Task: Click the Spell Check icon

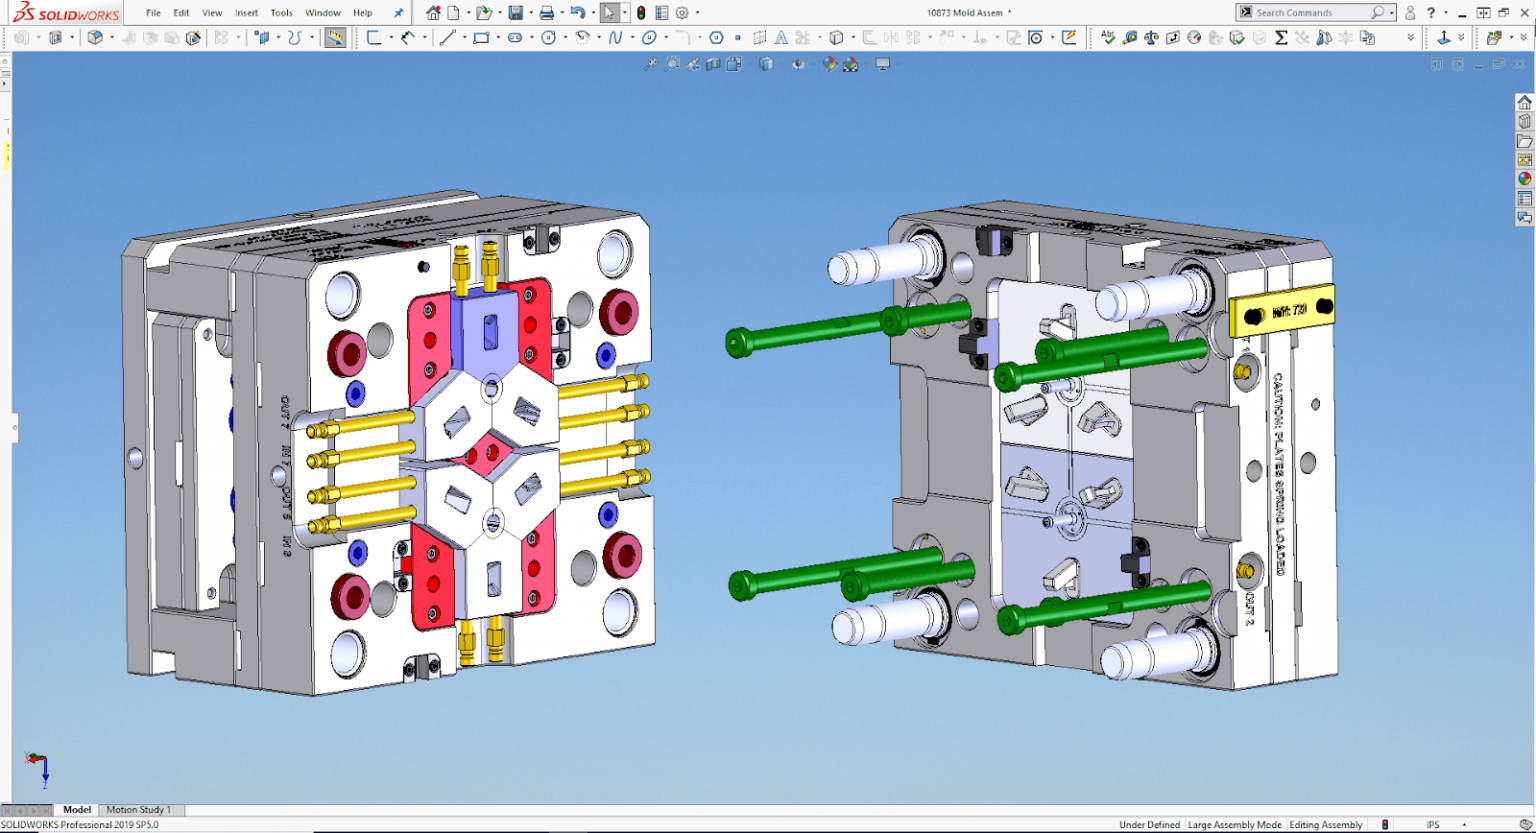Action: coord(1108,38)
